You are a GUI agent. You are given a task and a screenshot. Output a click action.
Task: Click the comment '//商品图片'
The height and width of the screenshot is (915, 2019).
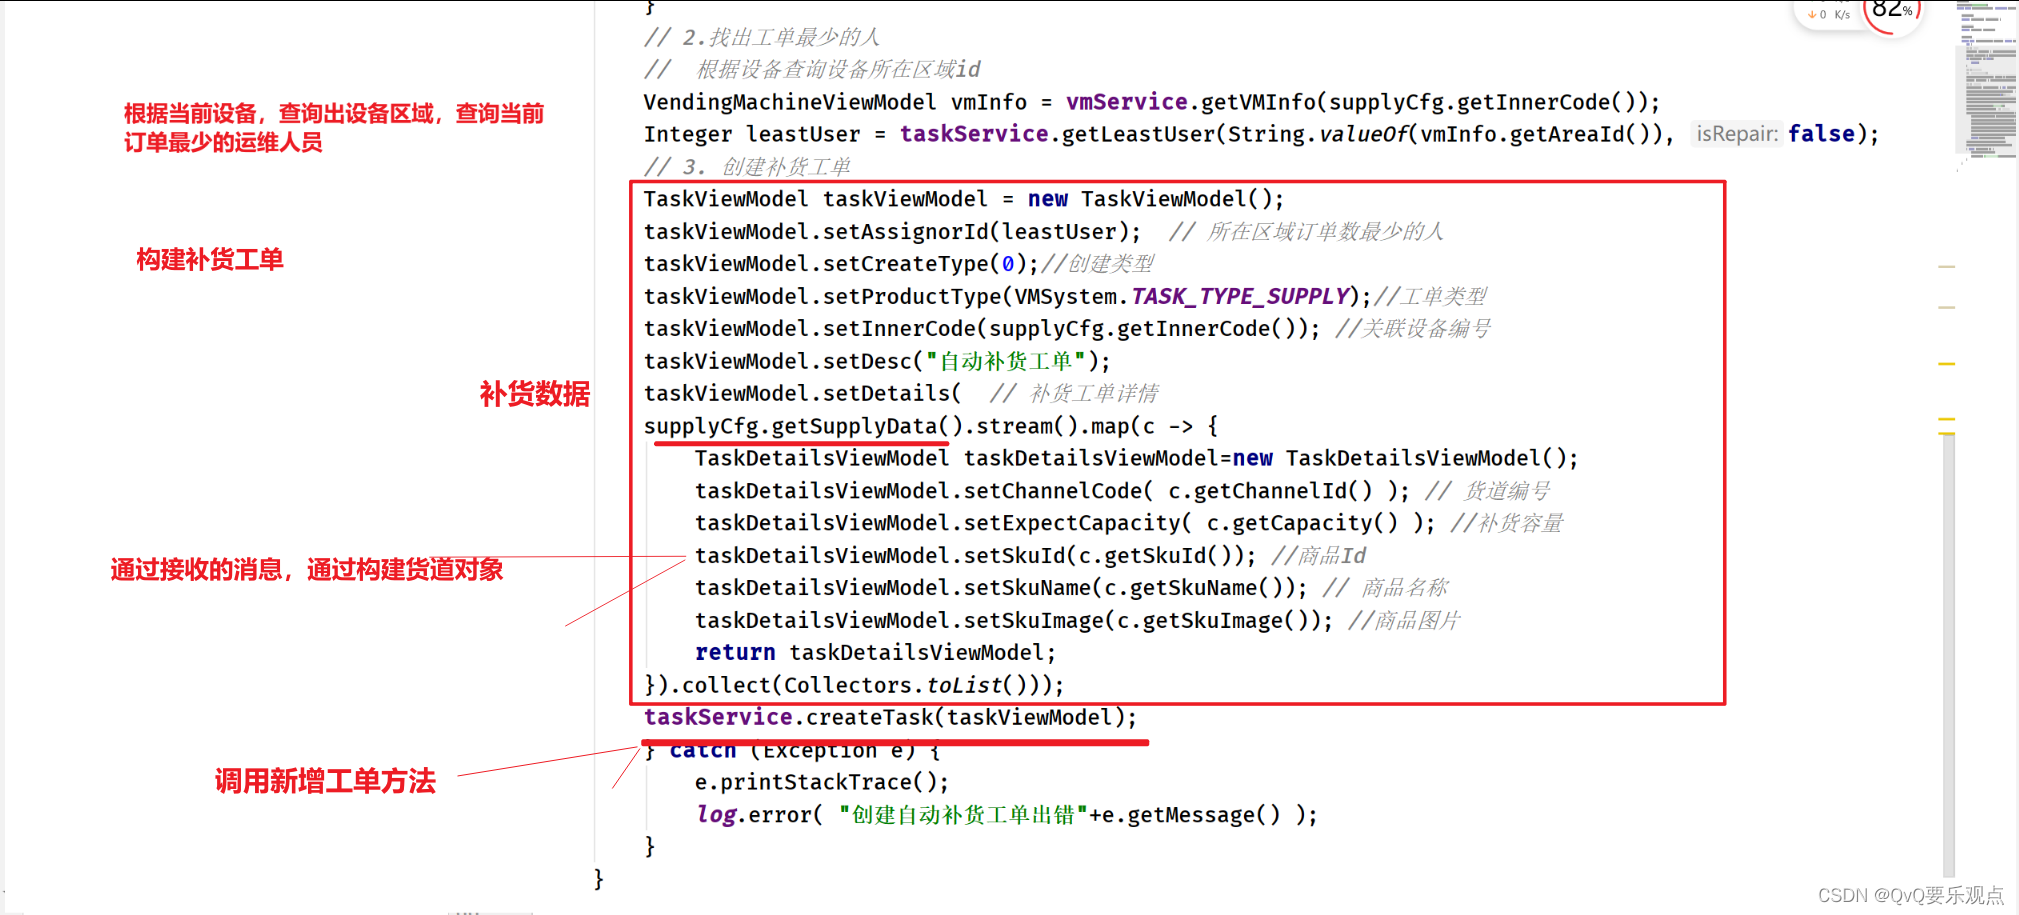click(1404, 621)
